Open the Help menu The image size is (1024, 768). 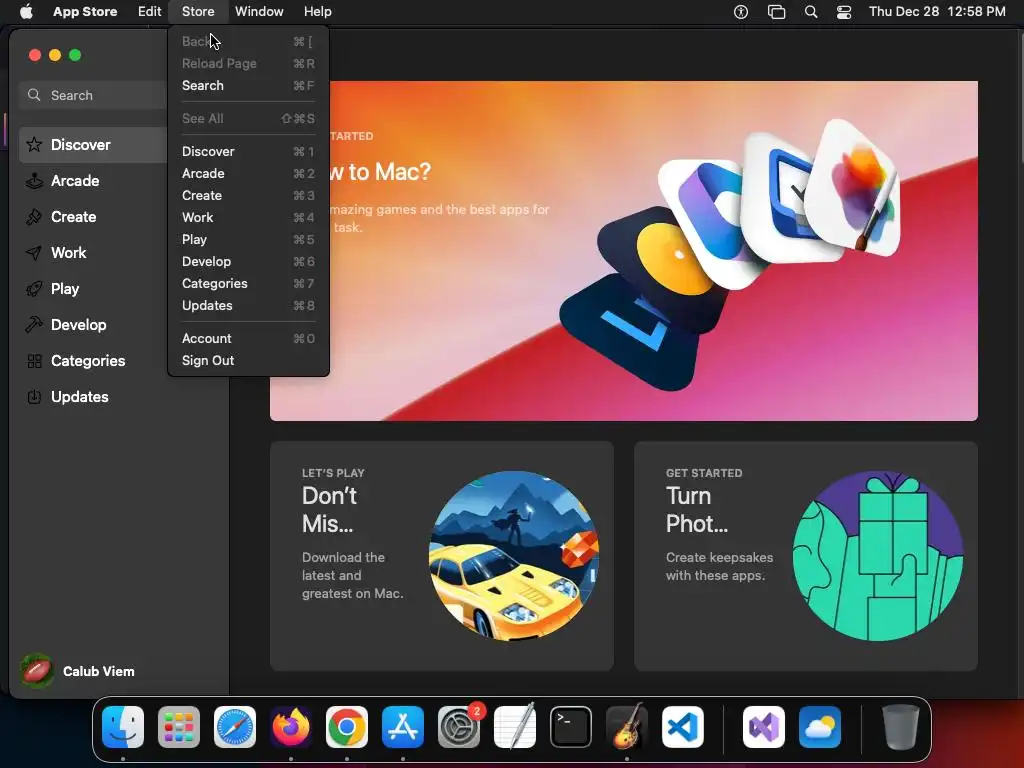click(318, 12)
